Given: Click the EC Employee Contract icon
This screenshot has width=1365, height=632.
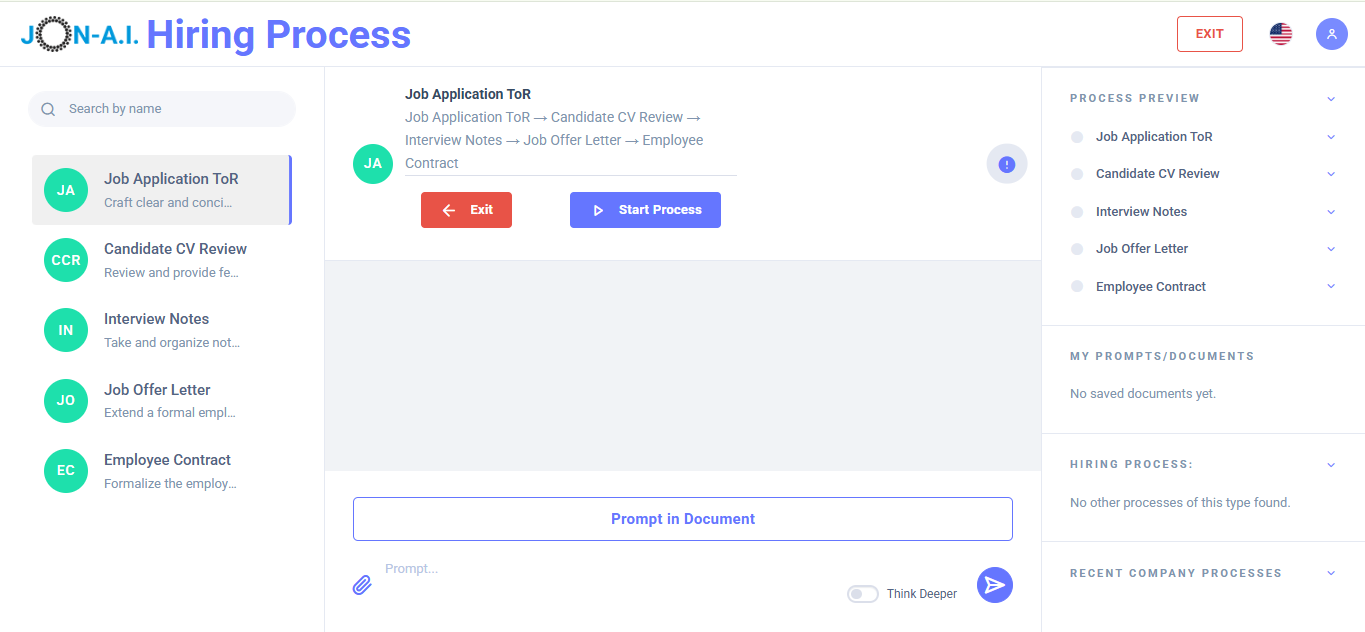Looking at the screenshot, I should (x=65, y=470).
